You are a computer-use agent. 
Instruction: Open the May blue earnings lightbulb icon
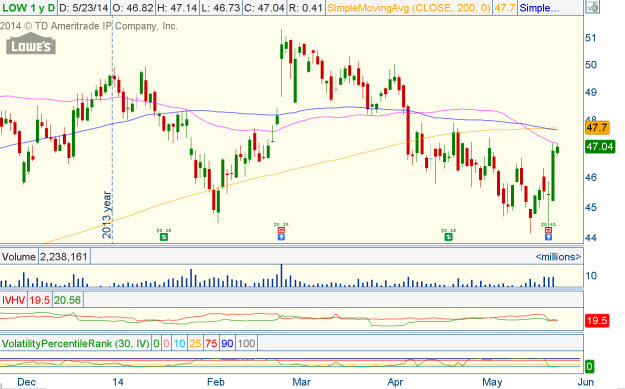[548, 237]
